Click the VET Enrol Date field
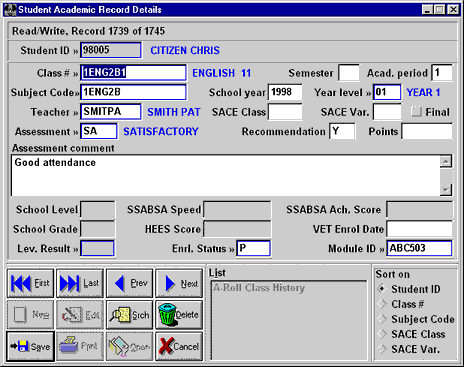 (419, 229)
